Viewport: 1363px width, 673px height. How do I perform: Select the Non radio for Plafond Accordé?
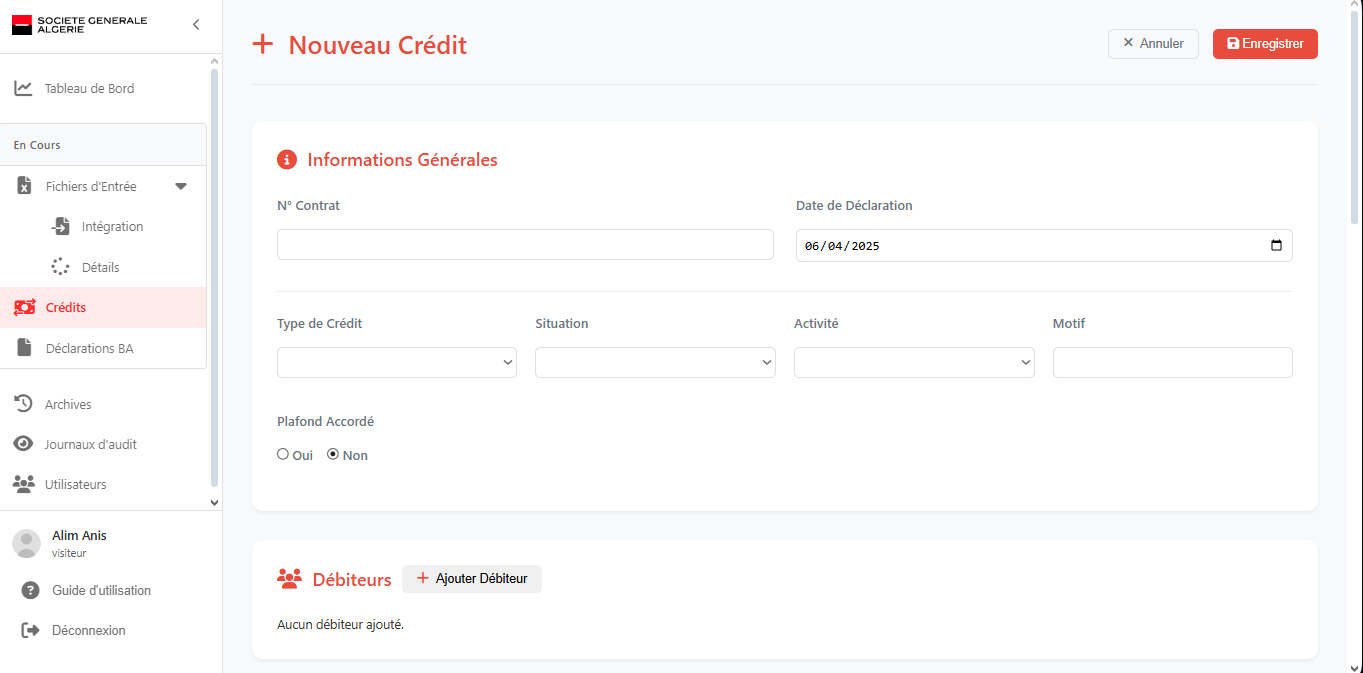[332, 453]
